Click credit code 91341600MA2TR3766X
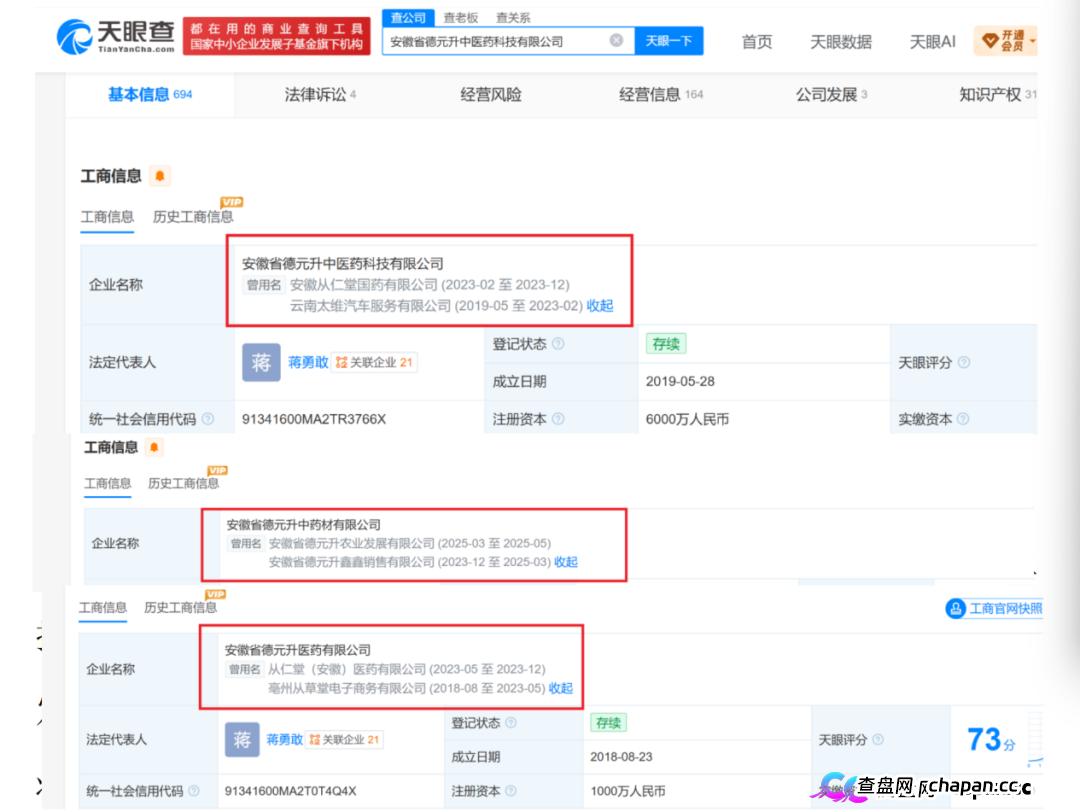The width and height of the screenshot is (1080, 812). tap(314, 419)
